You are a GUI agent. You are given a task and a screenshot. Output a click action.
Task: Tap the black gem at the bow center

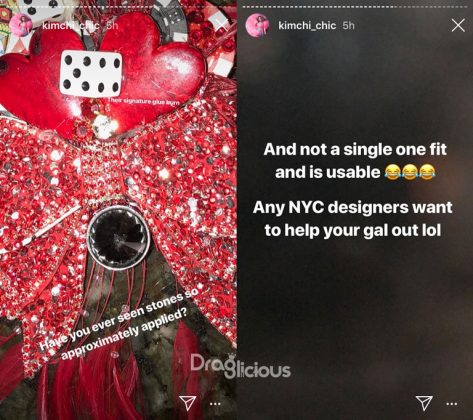coord(118,238)
